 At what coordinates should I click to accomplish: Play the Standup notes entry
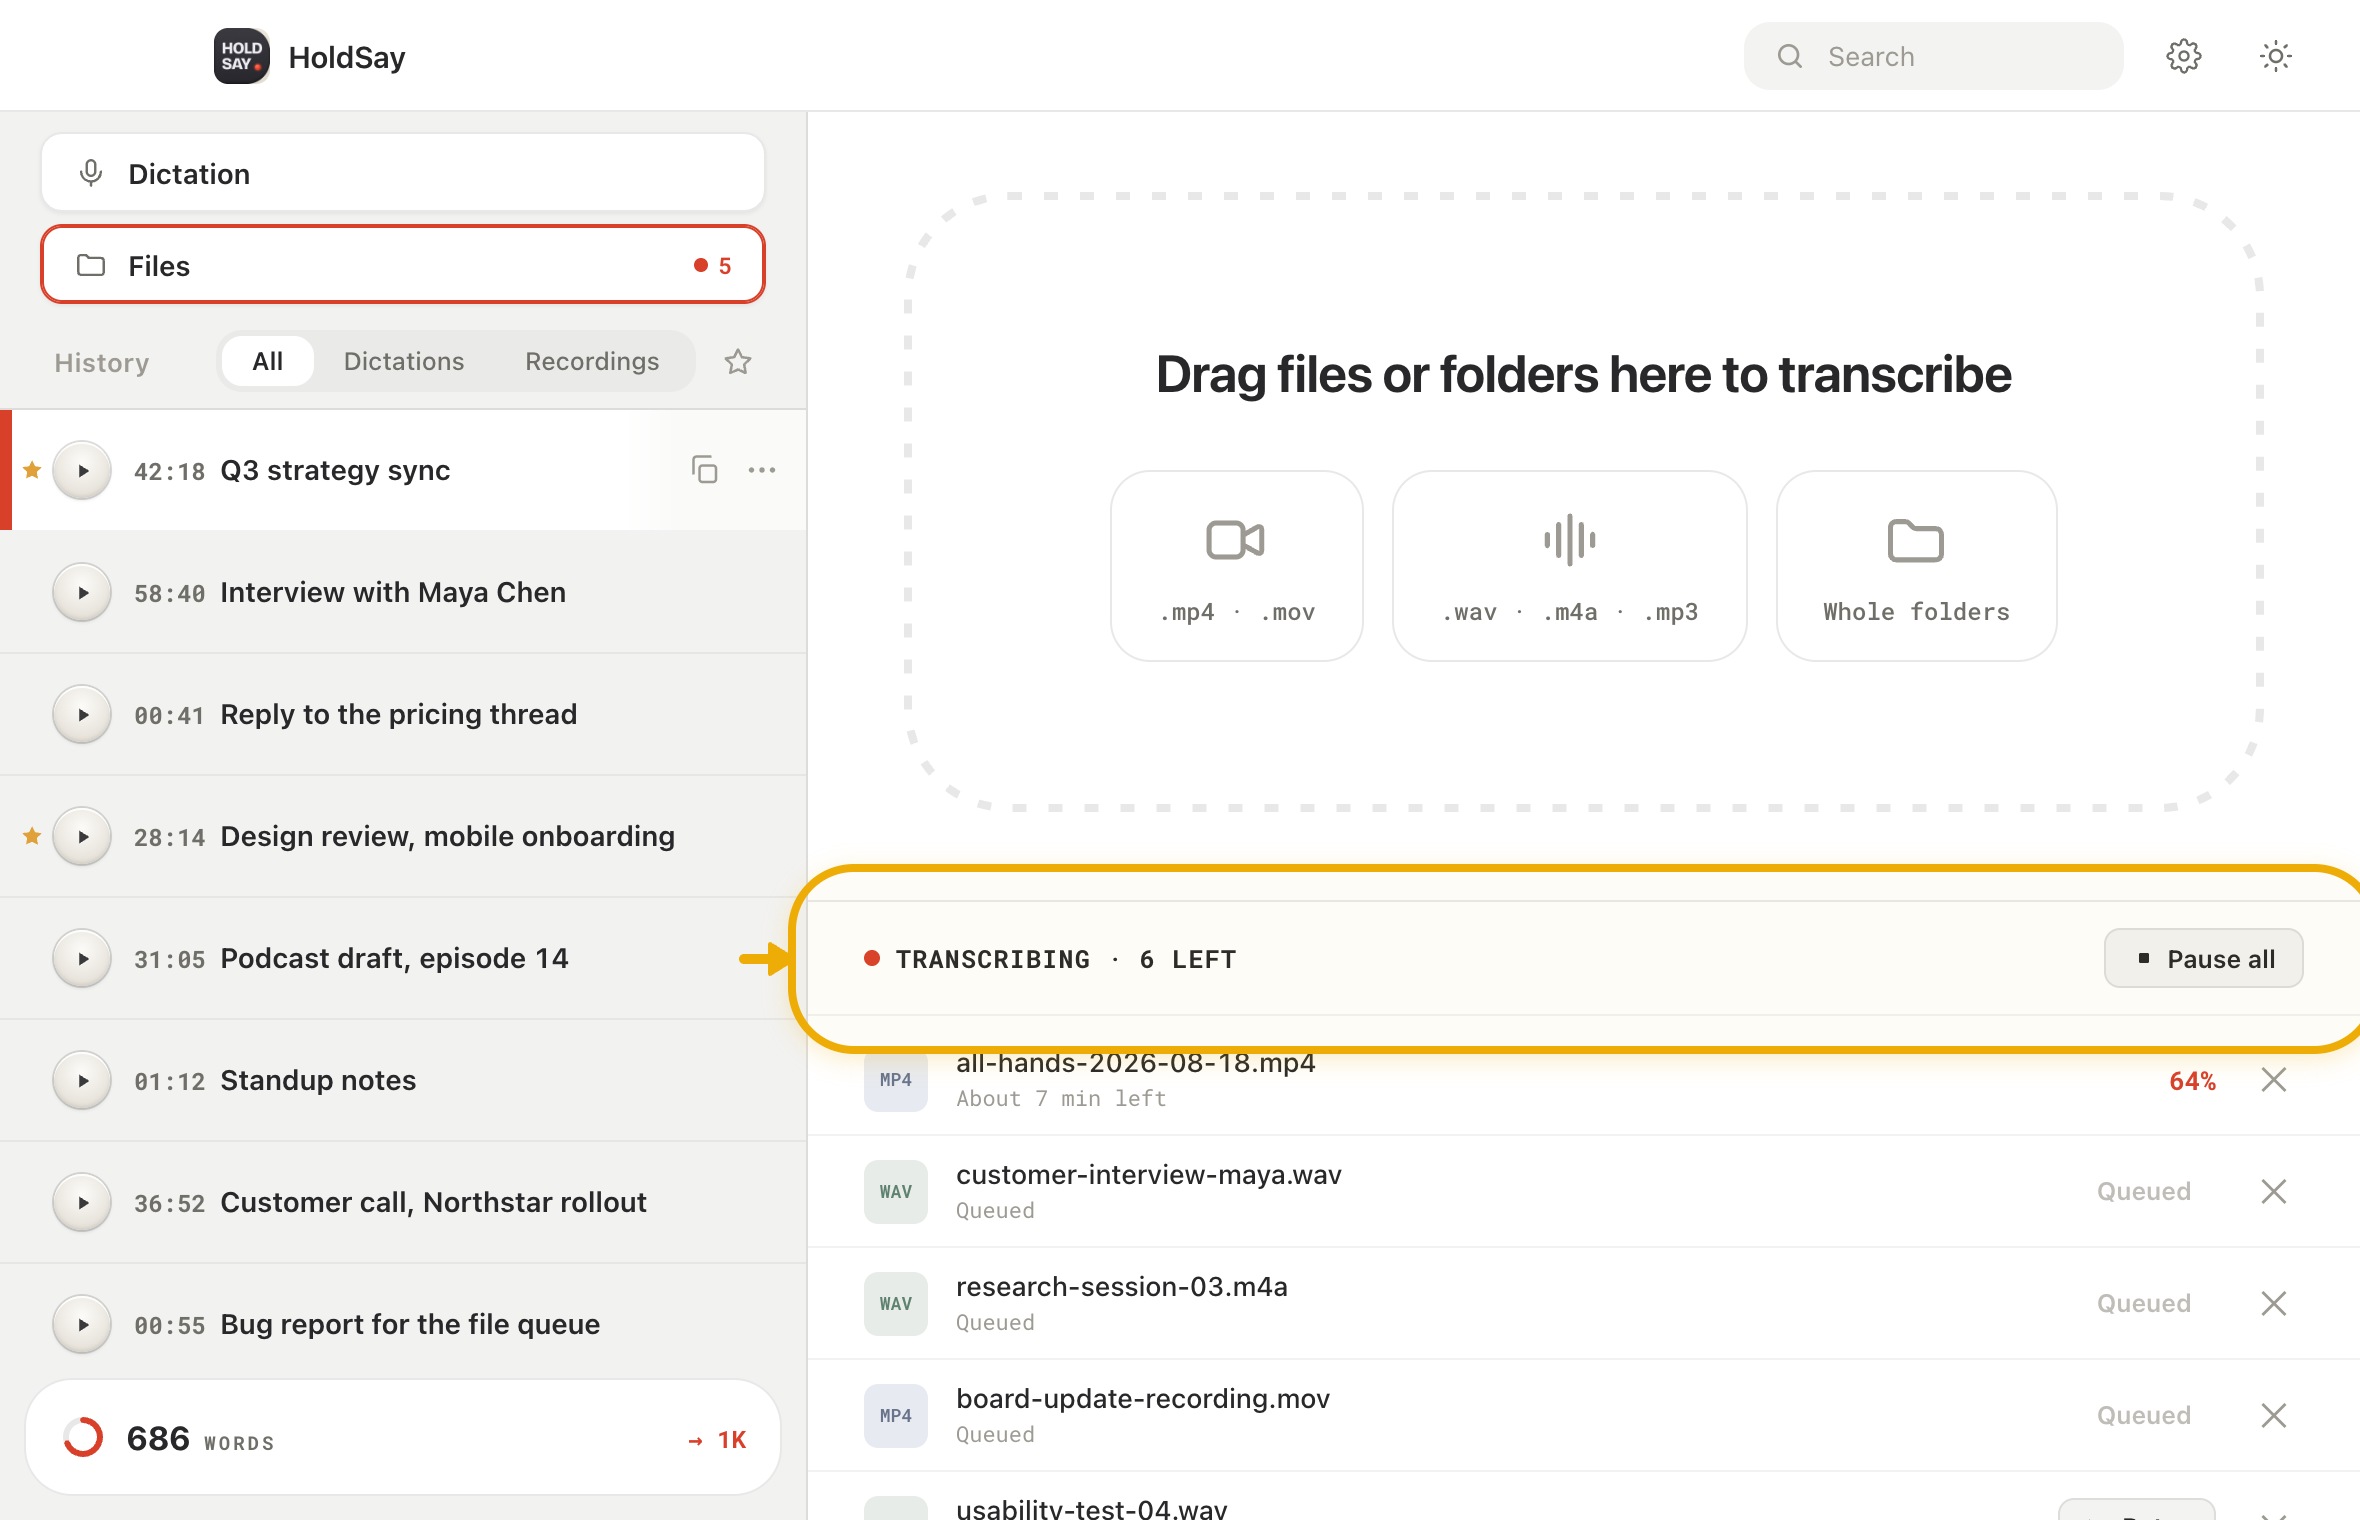click(x=82, y=1080)
